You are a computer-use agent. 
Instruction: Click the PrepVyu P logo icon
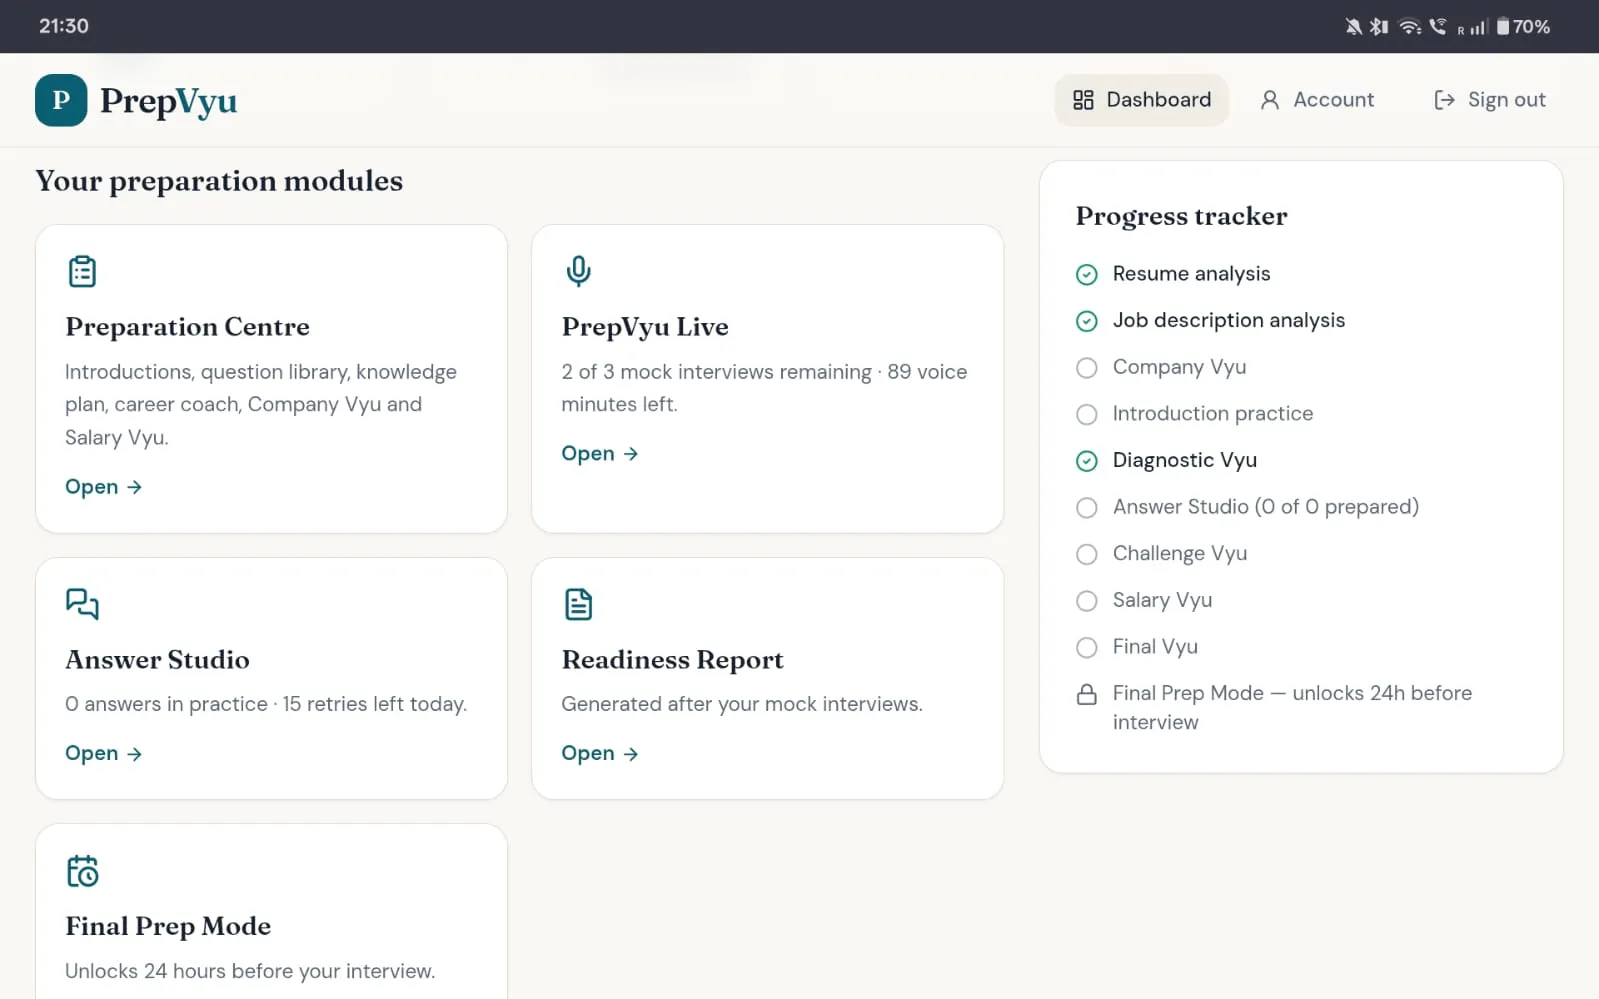click(x=61, y=100)
